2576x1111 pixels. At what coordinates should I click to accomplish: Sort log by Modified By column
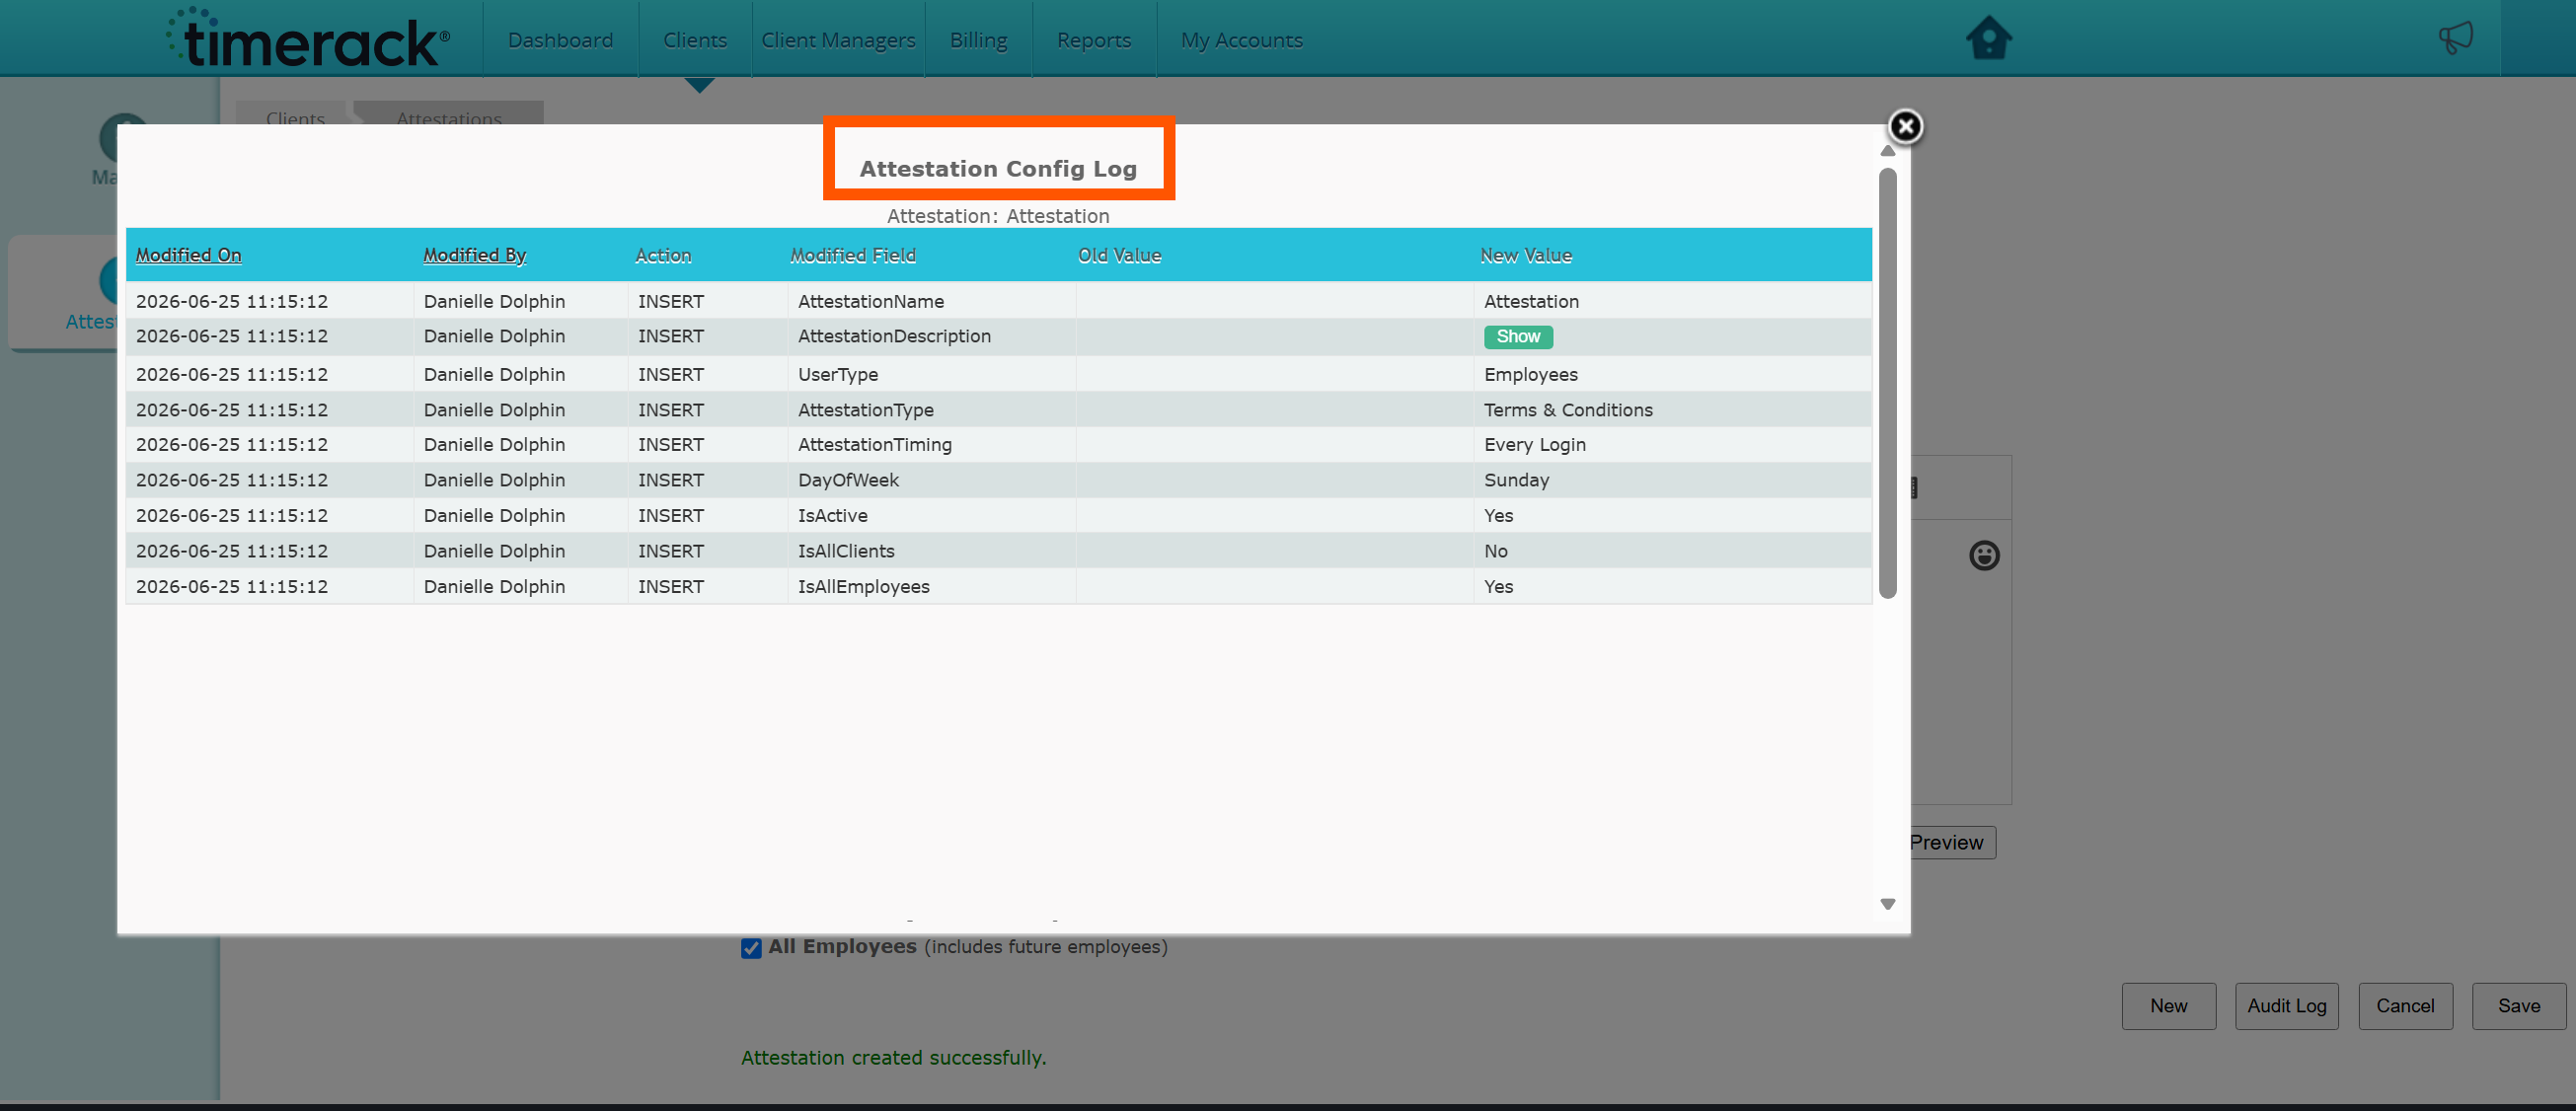coord(474,255)
